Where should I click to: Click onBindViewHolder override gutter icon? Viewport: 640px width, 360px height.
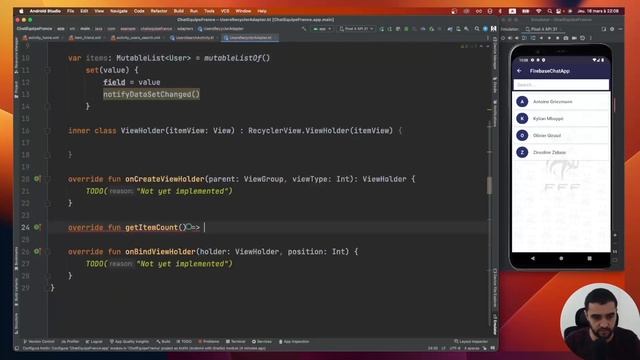point(37,251)
